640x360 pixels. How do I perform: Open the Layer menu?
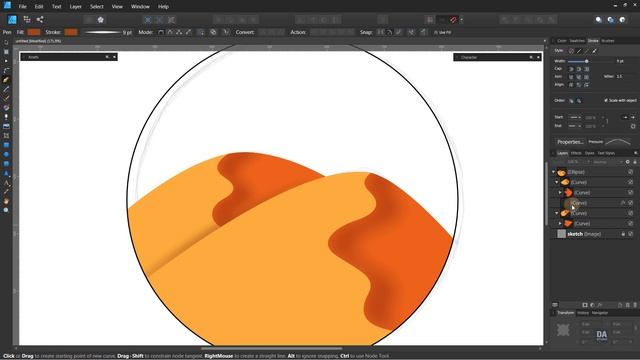tap(76, 7)
